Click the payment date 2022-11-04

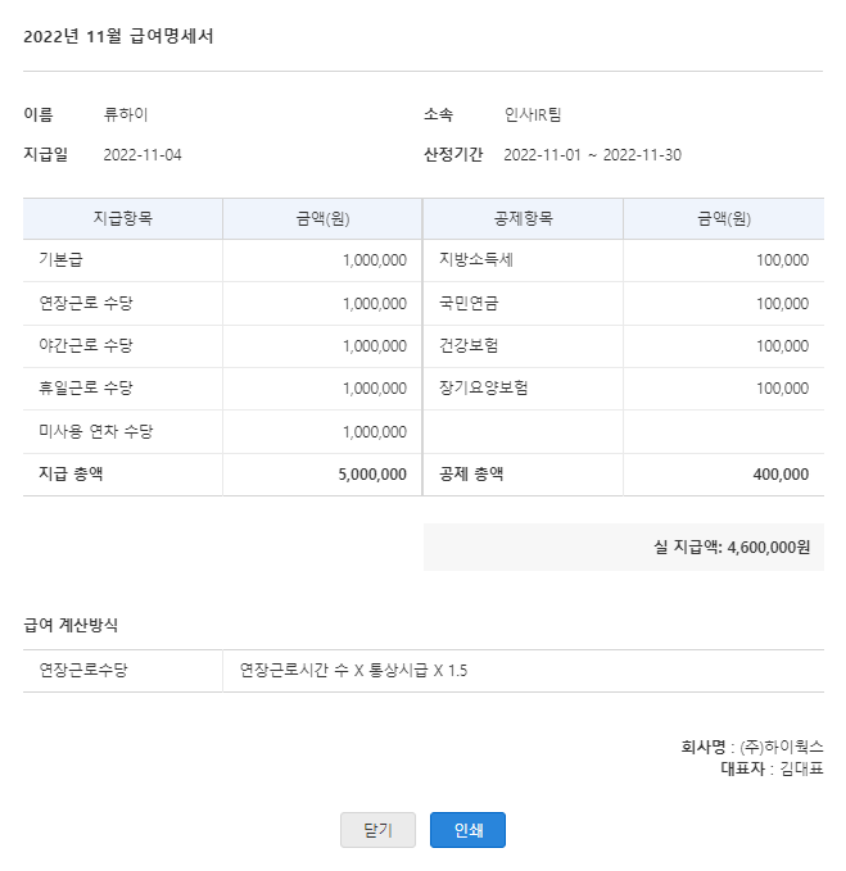coord(142,155)
